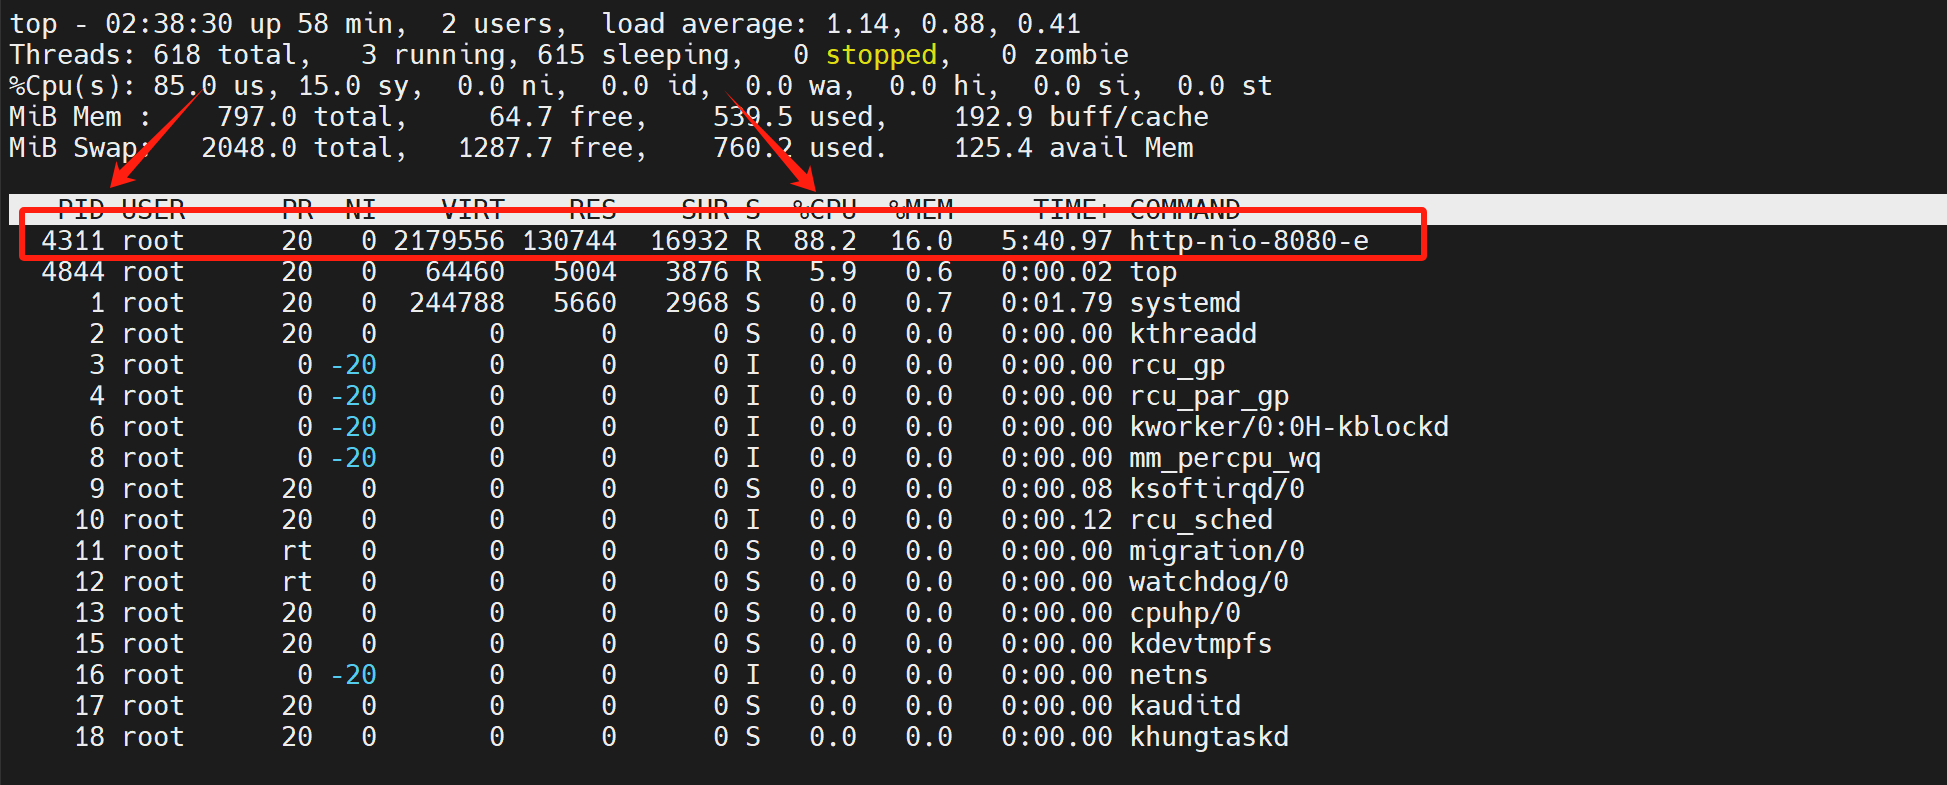
Task: Select the netns command name
Action: coord(1169,675)
